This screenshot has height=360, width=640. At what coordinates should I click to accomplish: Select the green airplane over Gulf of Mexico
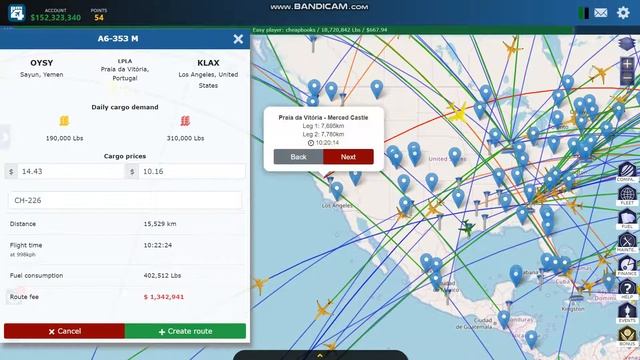(x=467, y=227)
